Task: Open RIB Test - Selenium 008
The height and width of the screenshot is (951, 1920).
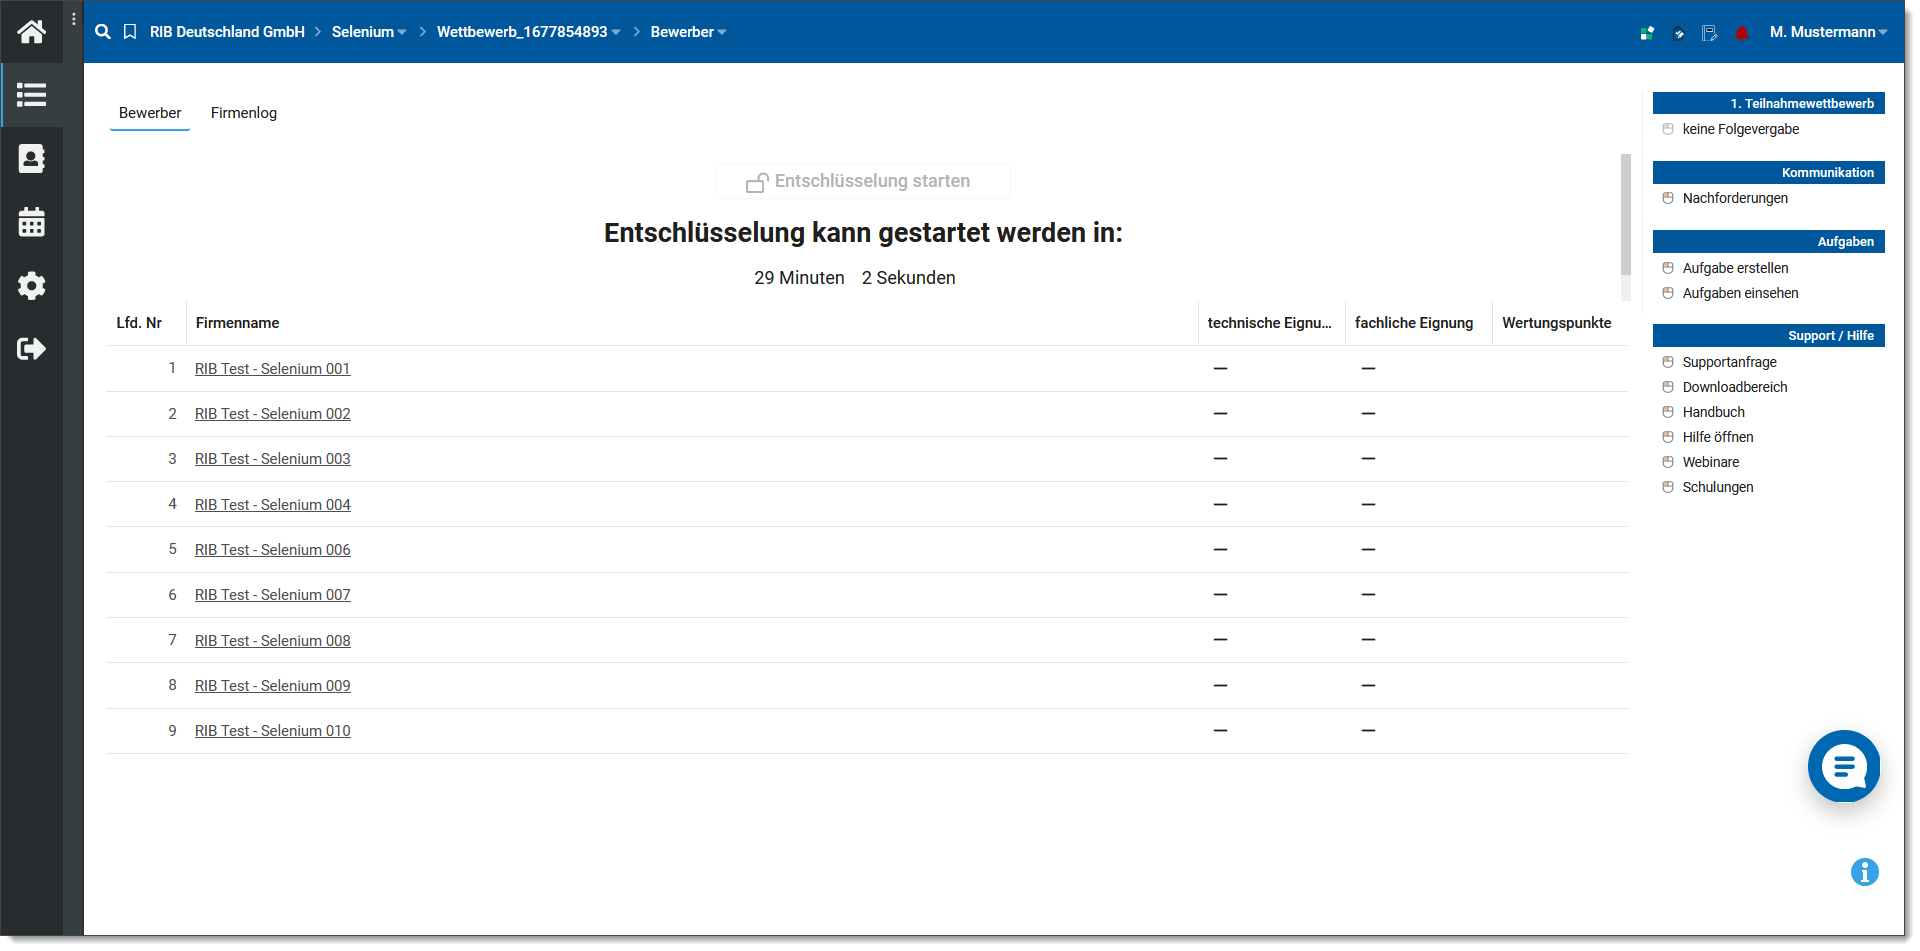Action: [273, 641]
